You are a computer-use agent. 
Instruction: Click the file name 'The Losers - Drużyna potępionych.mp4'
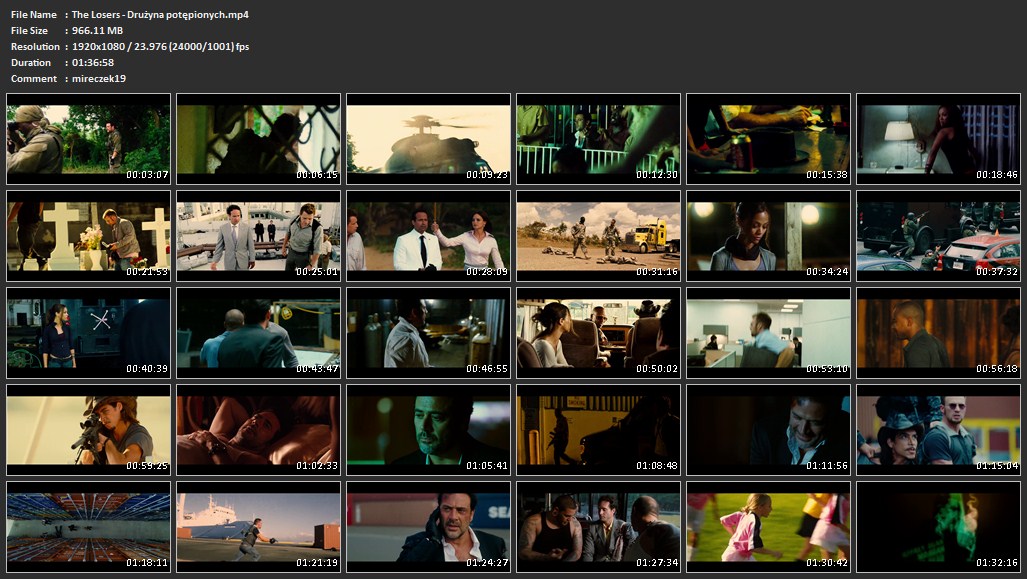pos(160,14)
